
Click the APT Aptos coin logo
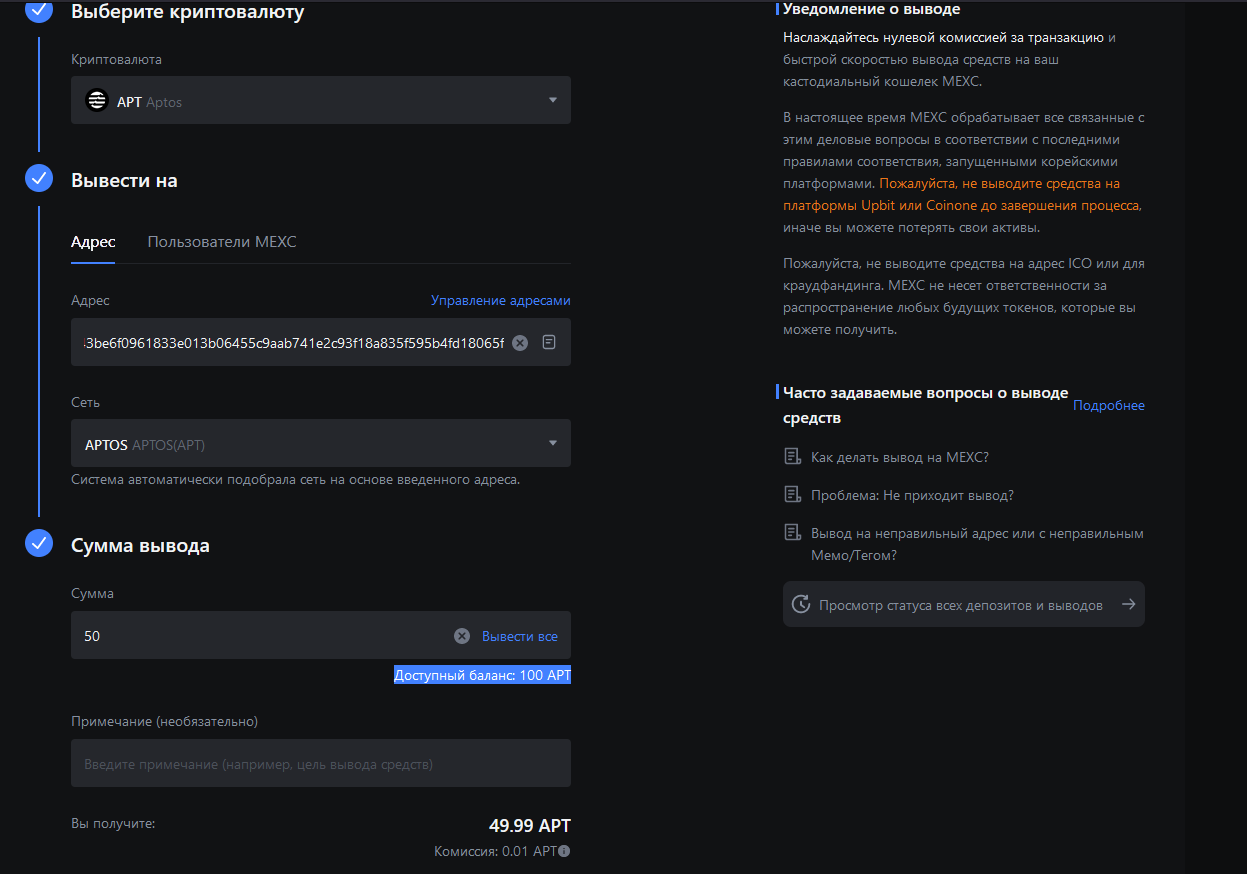coord(97,100)
